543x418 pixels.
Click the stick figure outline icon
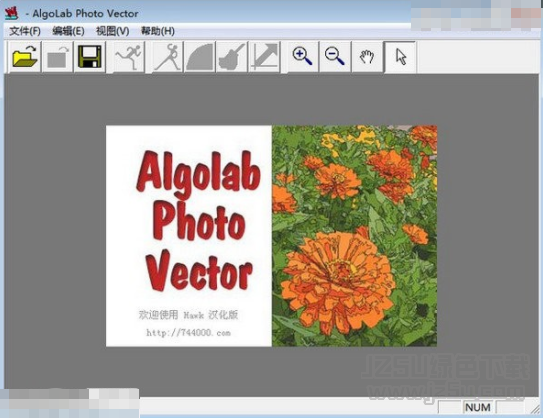(x=168, y=56)
